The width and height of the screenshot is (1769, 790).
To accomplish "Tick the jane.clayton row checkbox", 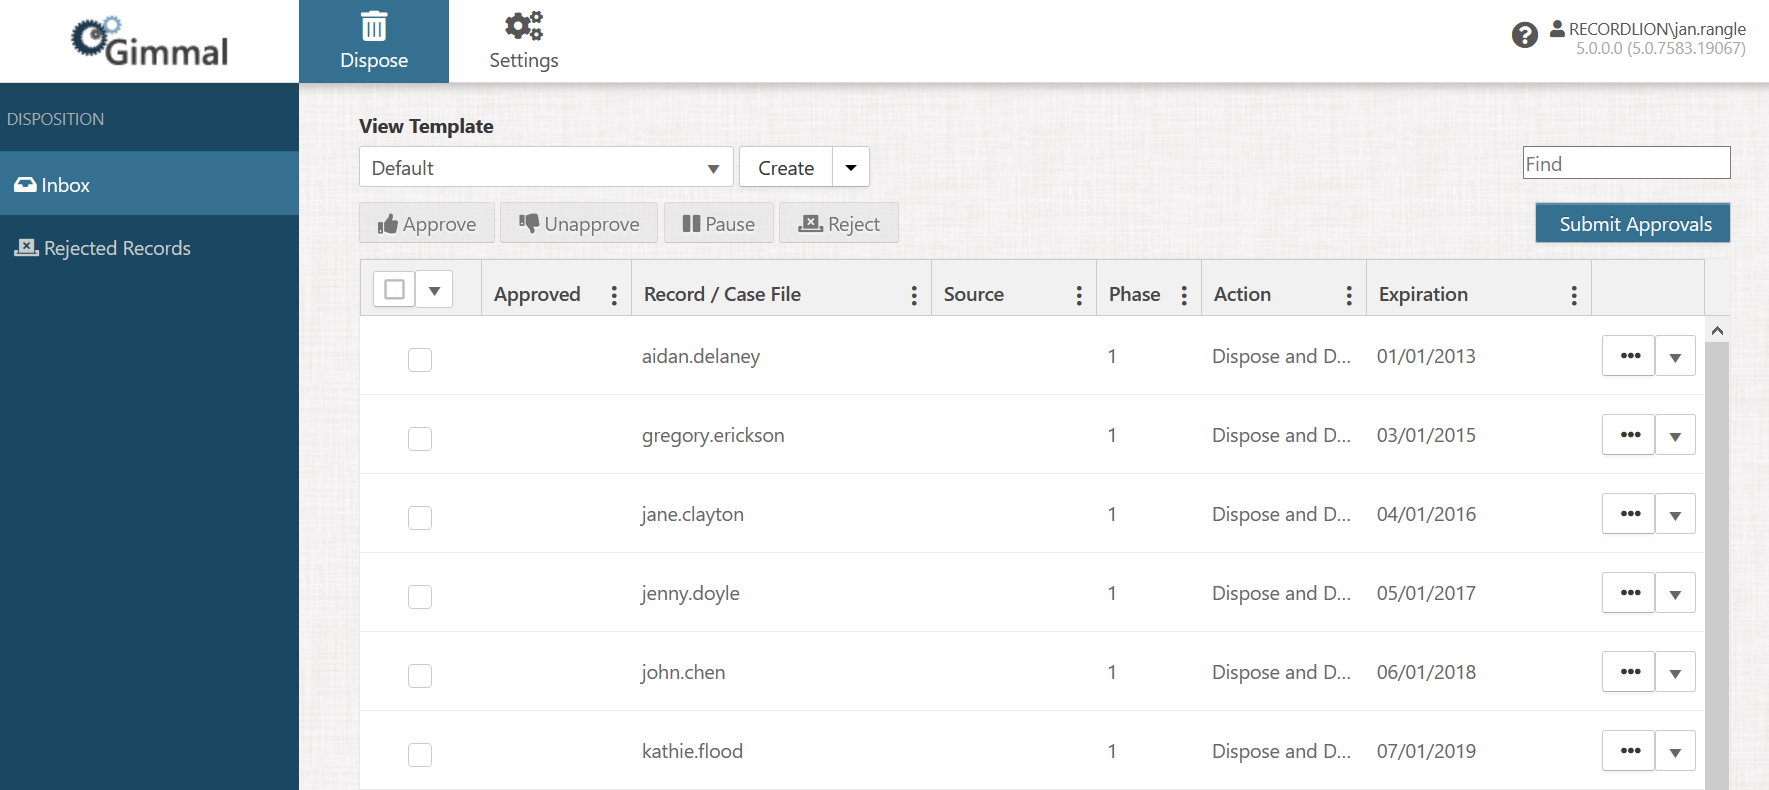I will click(420, 518).
